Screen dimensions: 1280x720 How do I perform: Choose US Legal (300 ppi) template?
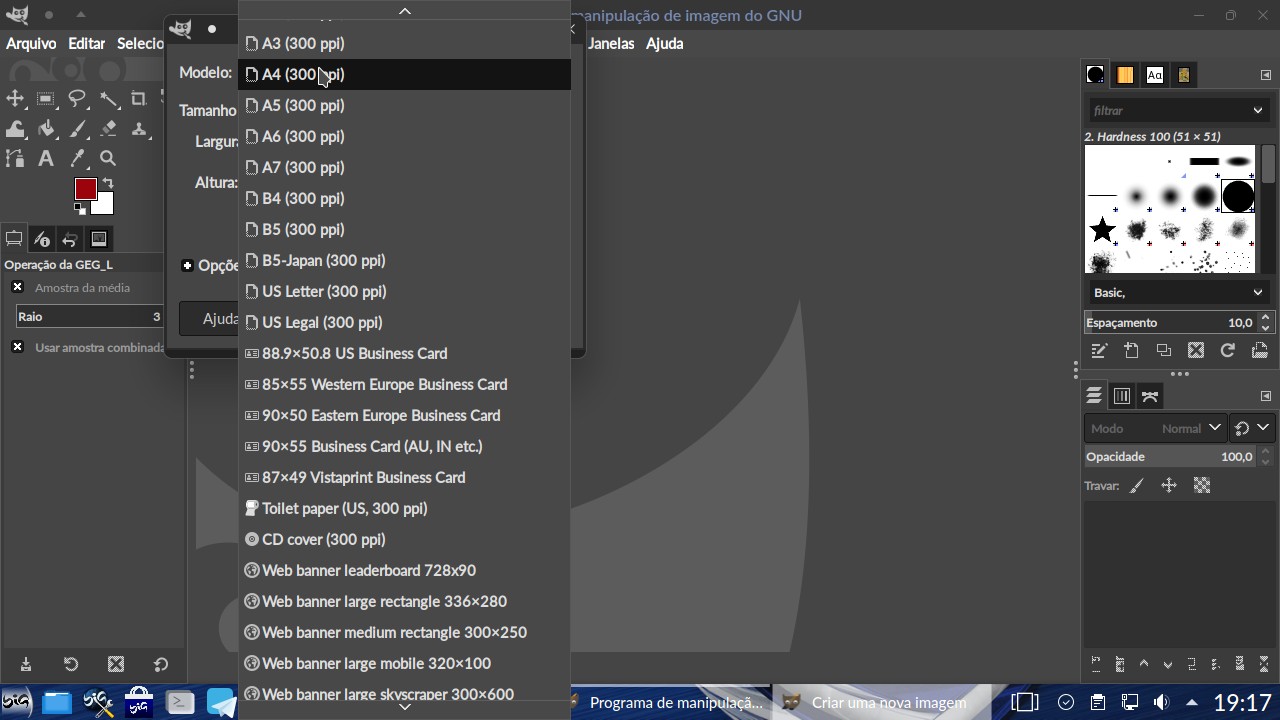[404, 322]
